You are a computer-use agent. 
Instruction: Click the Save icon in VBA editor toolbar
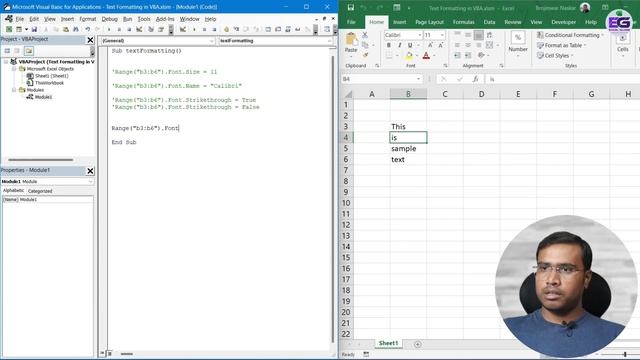pos(34,29)
